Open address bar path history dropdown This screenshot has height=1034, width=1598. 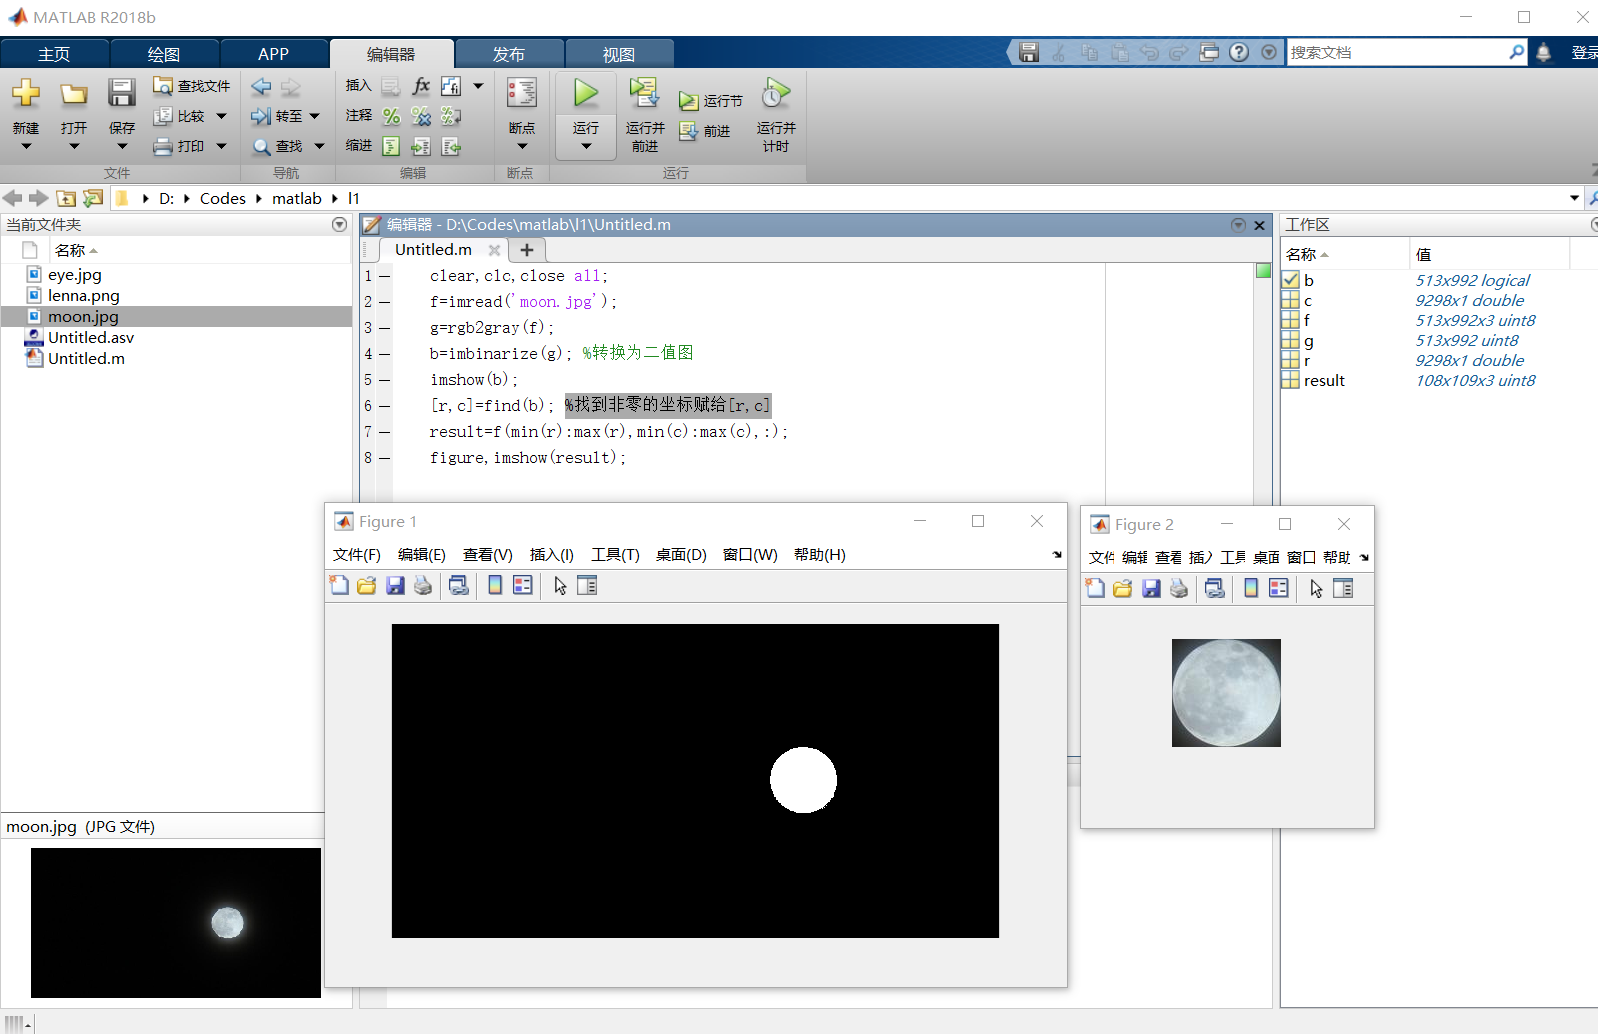coord(1574,198)
